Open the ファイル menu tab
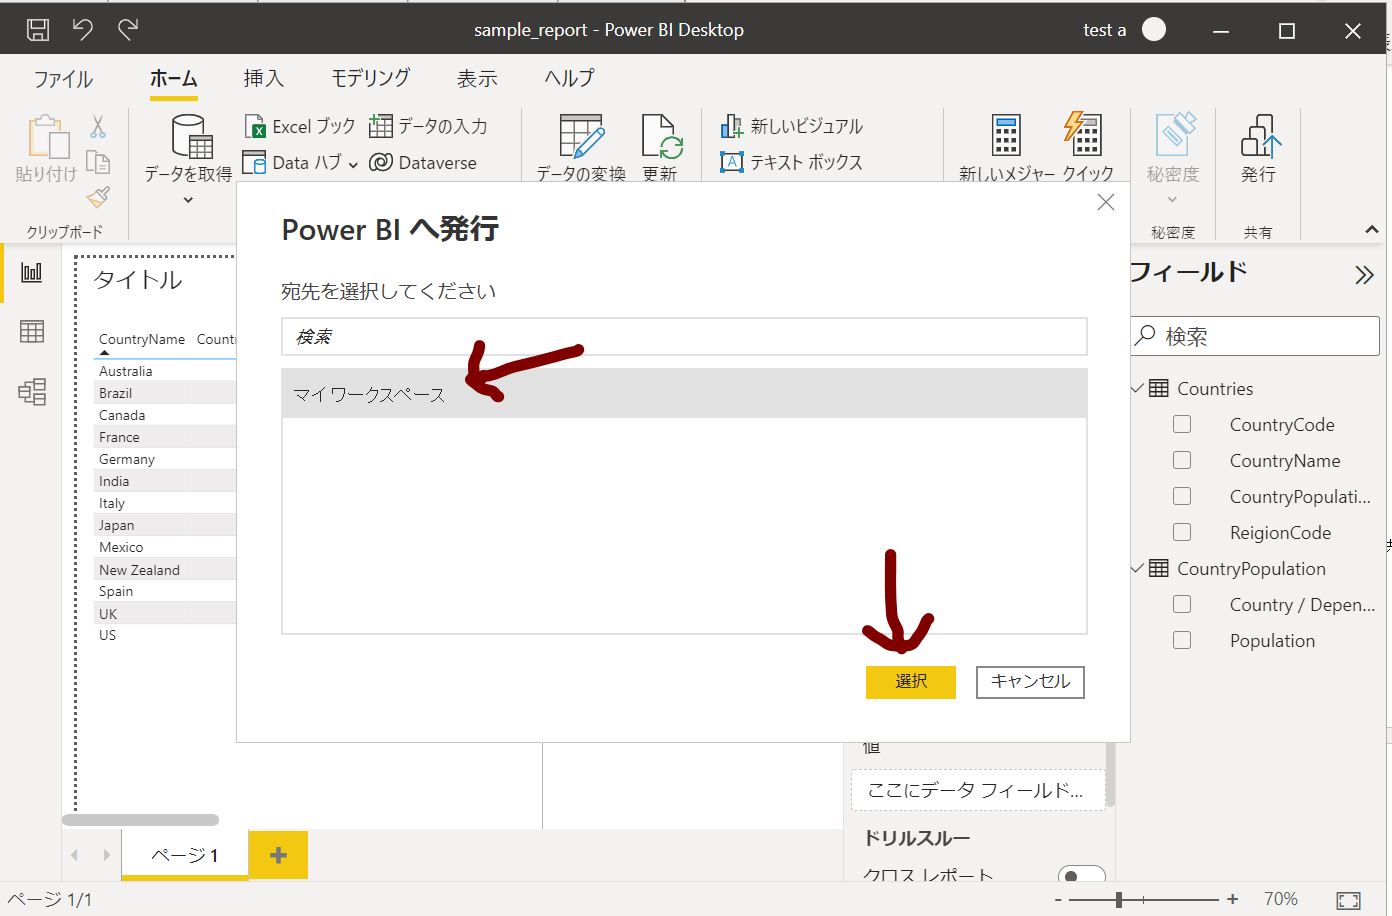Viewport: 1392px width, 916px height. point(63,78)
